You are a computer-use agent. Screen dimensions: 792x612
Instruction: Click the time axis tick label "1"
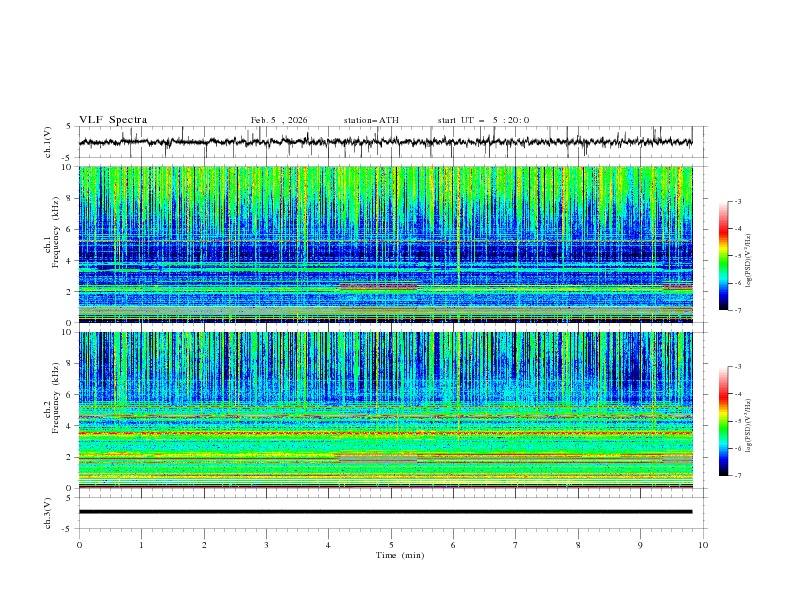click(142, 545)
